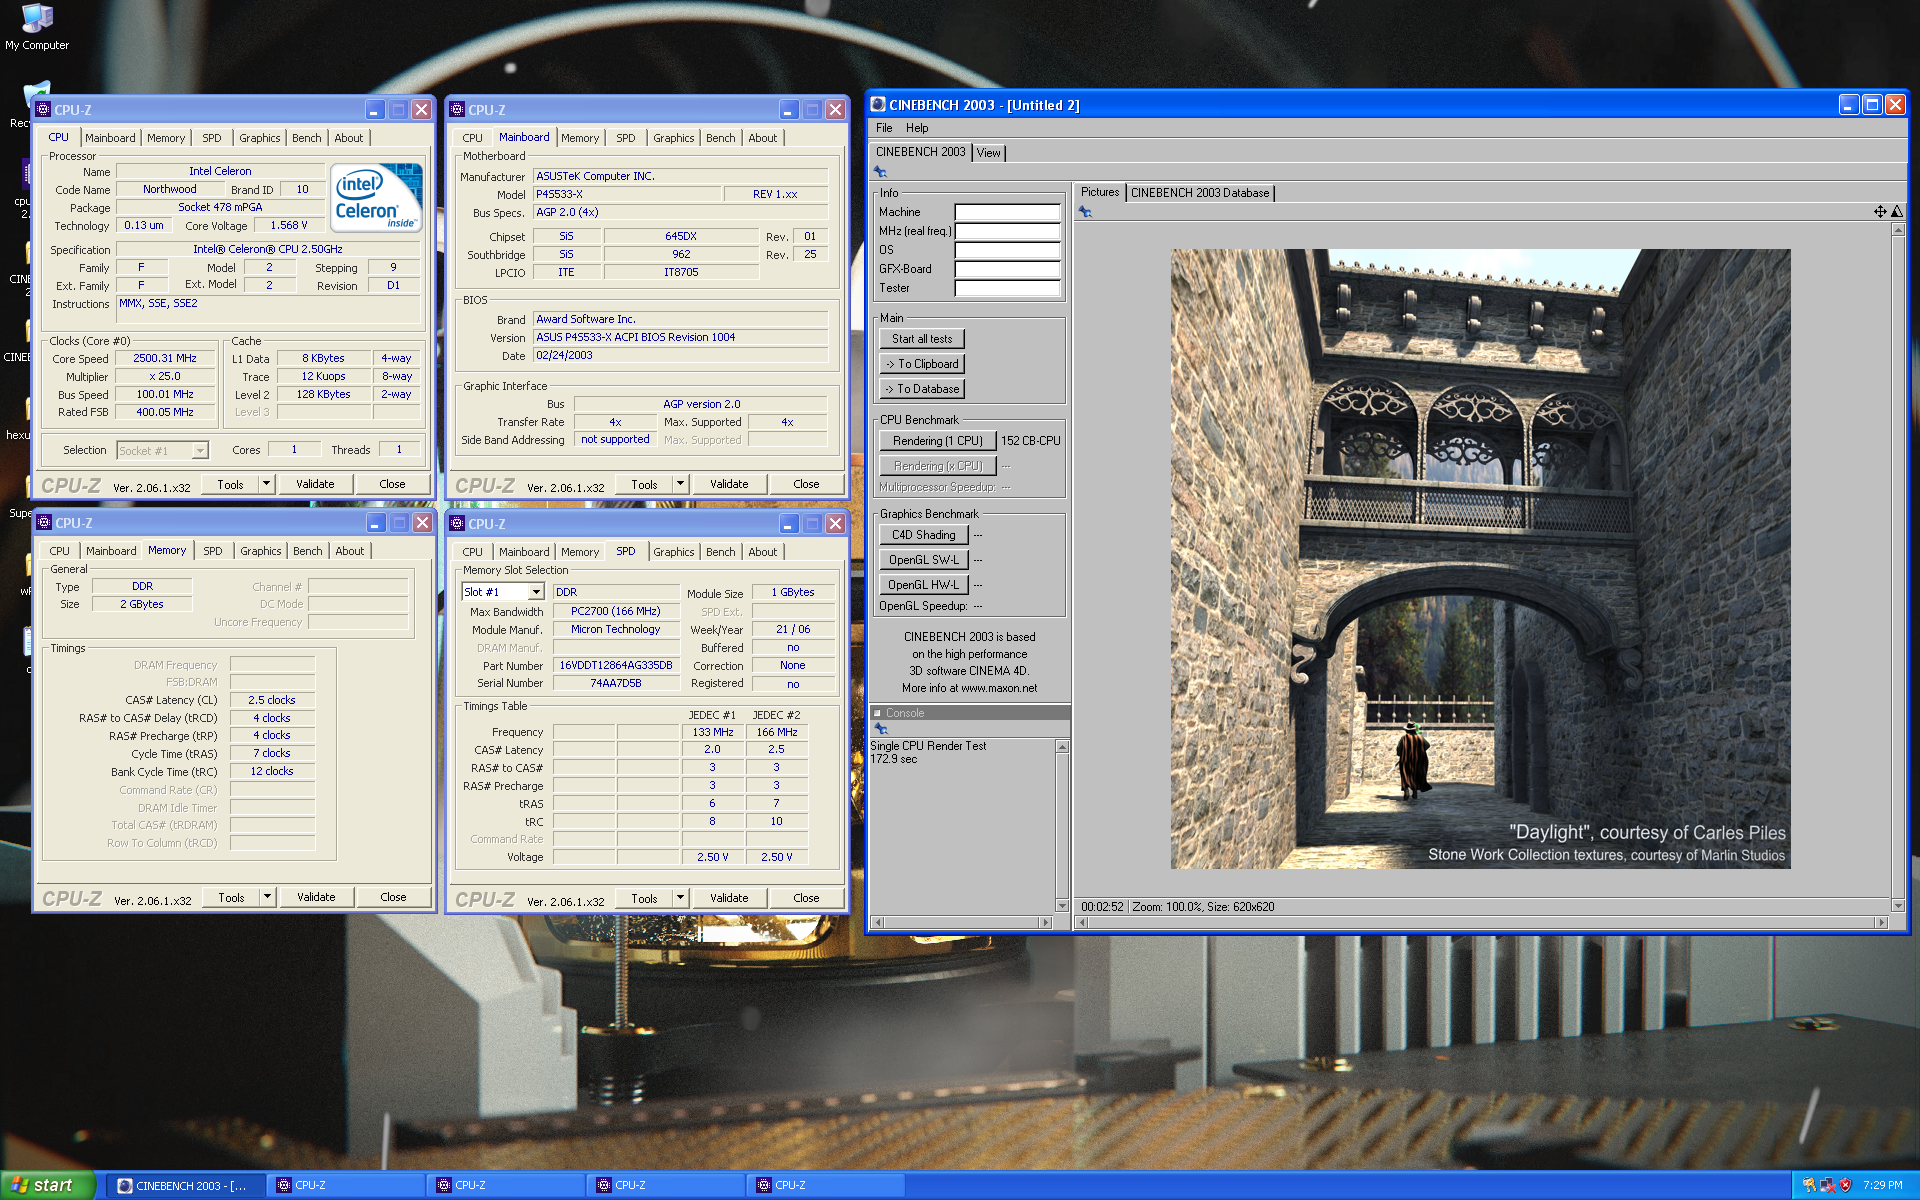The image size is (1920, 1200).
Task: Click the triangle zoom icon above the render
Action: click(1897, 211)
